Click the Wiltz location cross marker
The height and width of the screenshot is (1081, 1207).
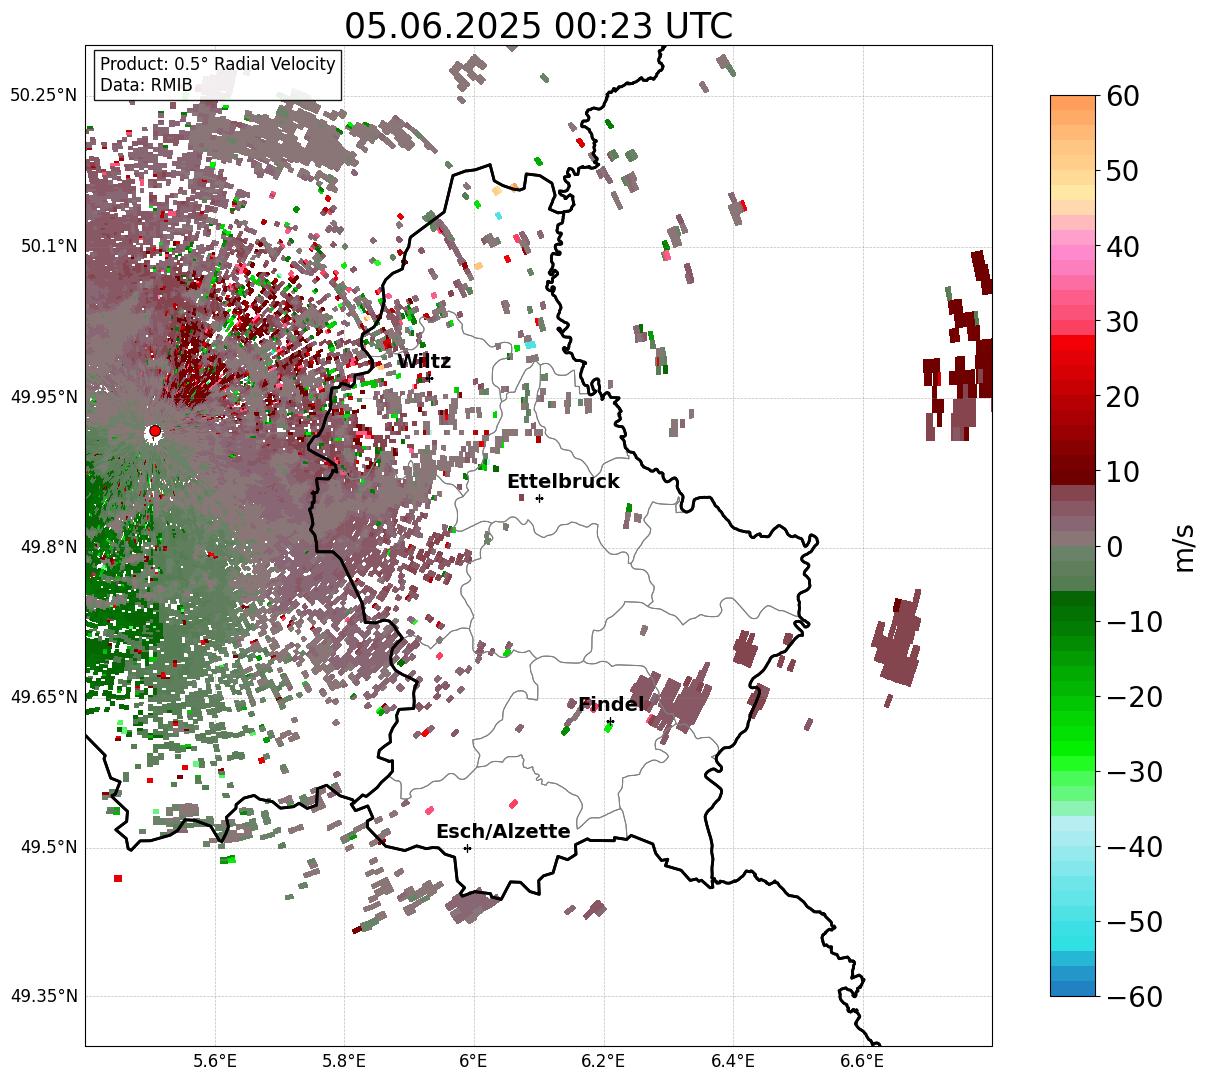[428, 378]
